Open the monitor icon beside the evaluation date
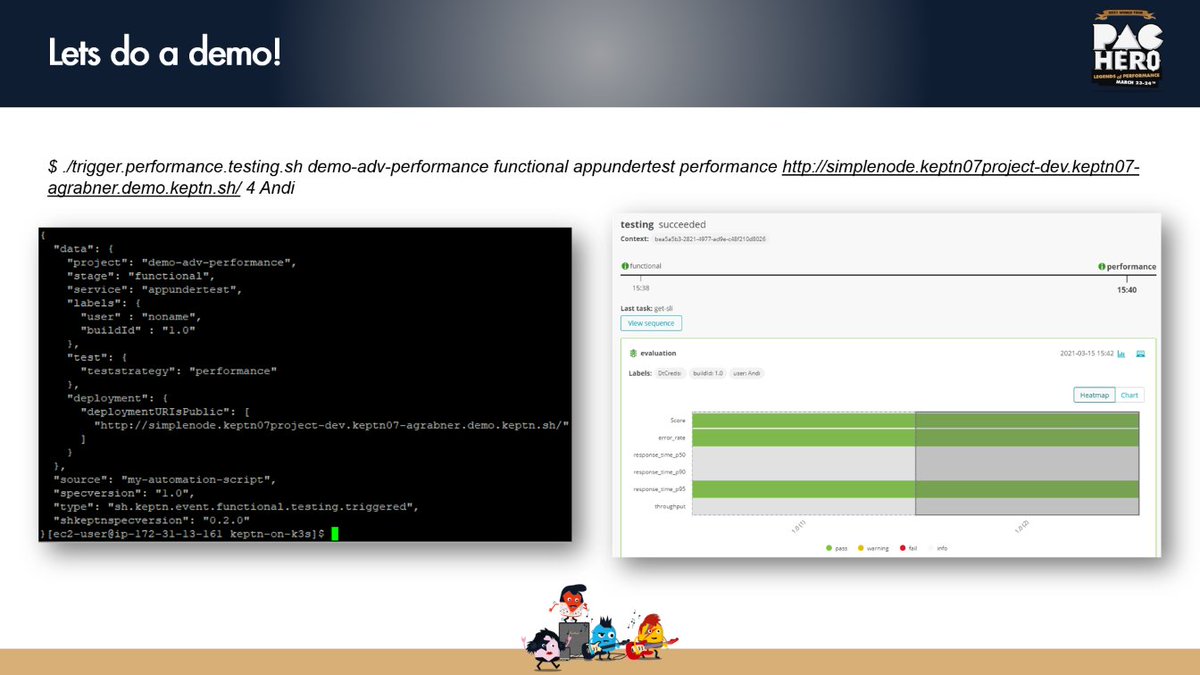Screen dimensions: 1200x675 pos(1140,353)
